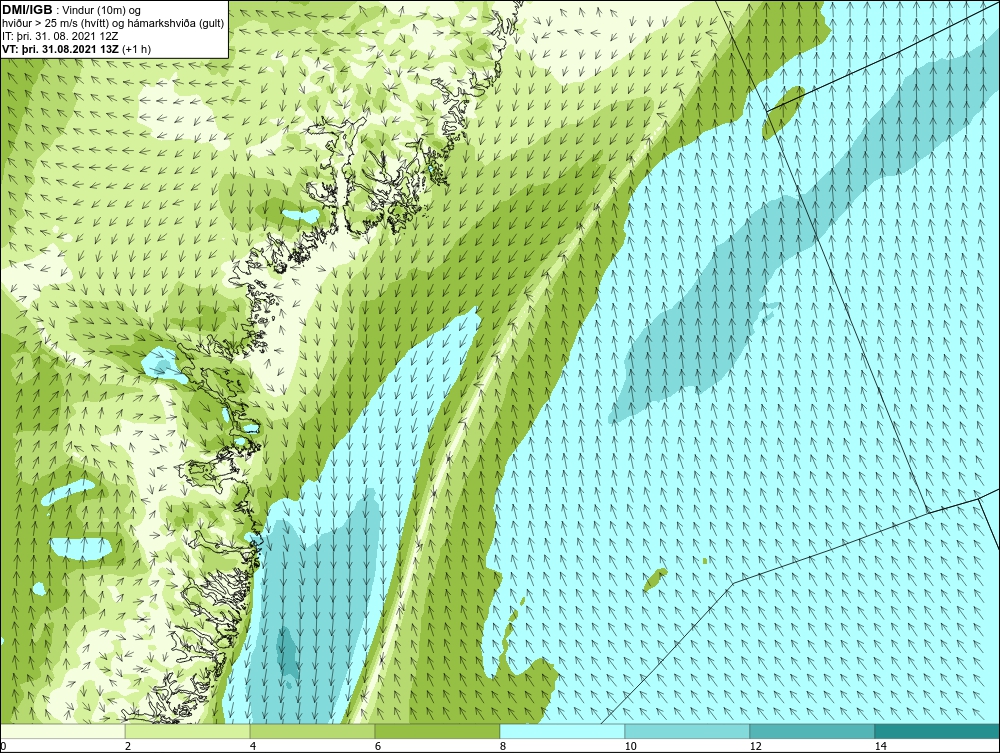
Task: Click the 6–8 m/s legend color swatch
Action: 438,731
